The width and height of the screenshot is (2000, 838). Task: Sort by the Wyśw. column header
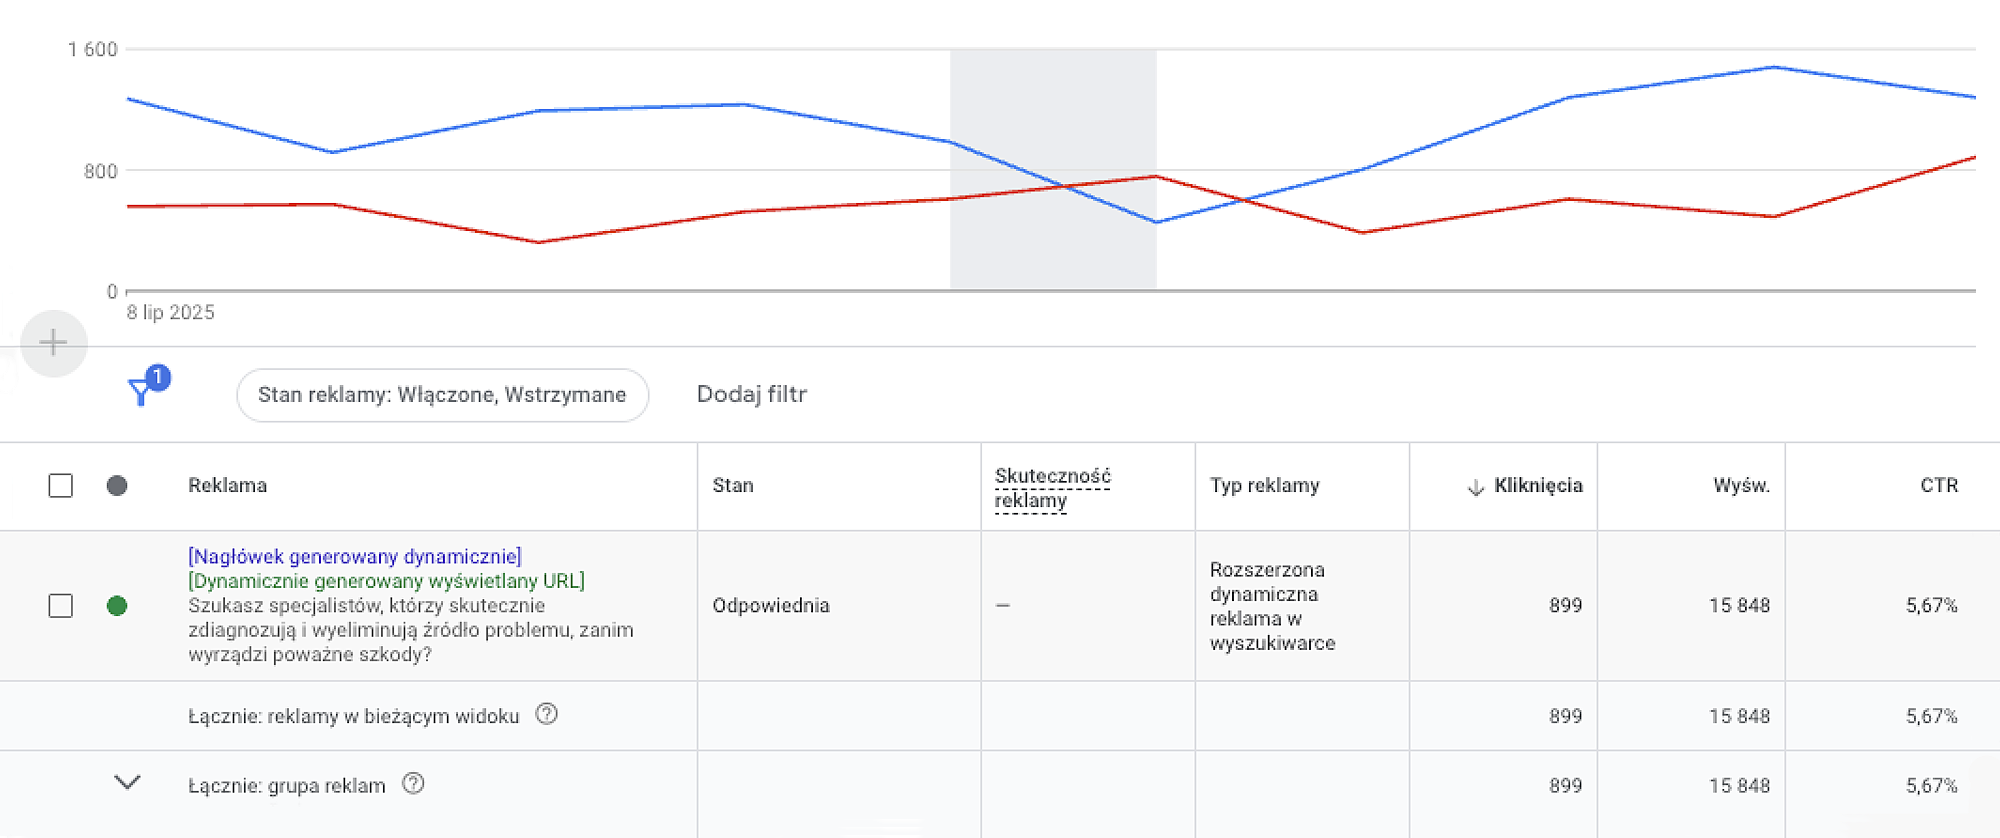coord(1741,485)
